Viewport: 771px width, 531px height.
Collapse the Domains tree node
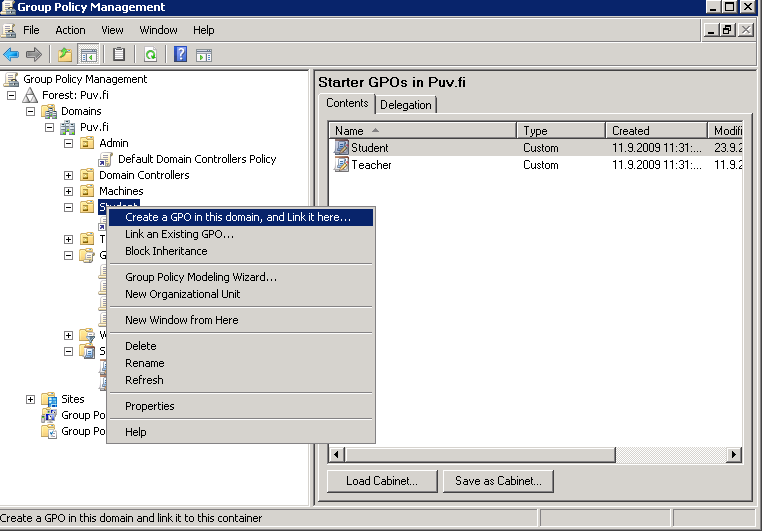click(x=30, y=112)
